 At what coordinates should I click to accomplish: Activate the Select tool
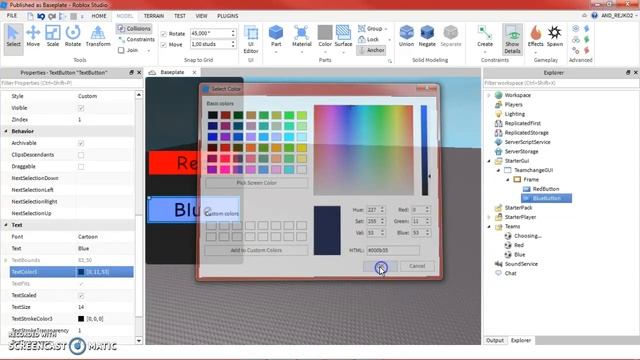pos(13,36)
